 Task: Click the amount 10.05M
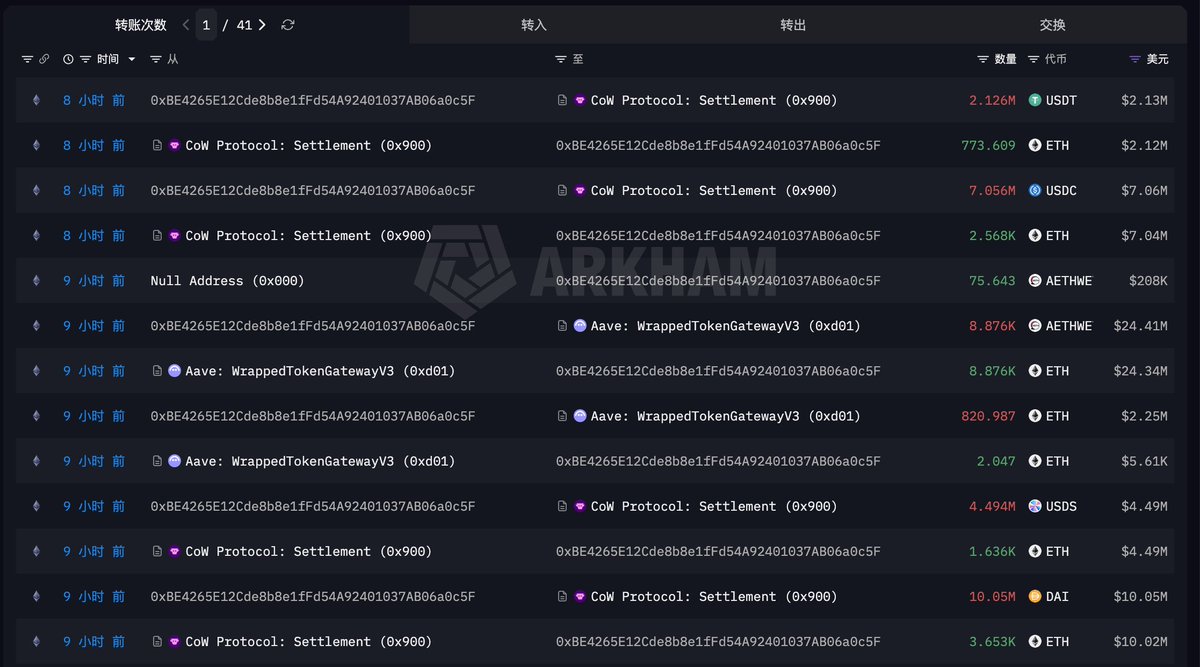(x=992, y=596)
